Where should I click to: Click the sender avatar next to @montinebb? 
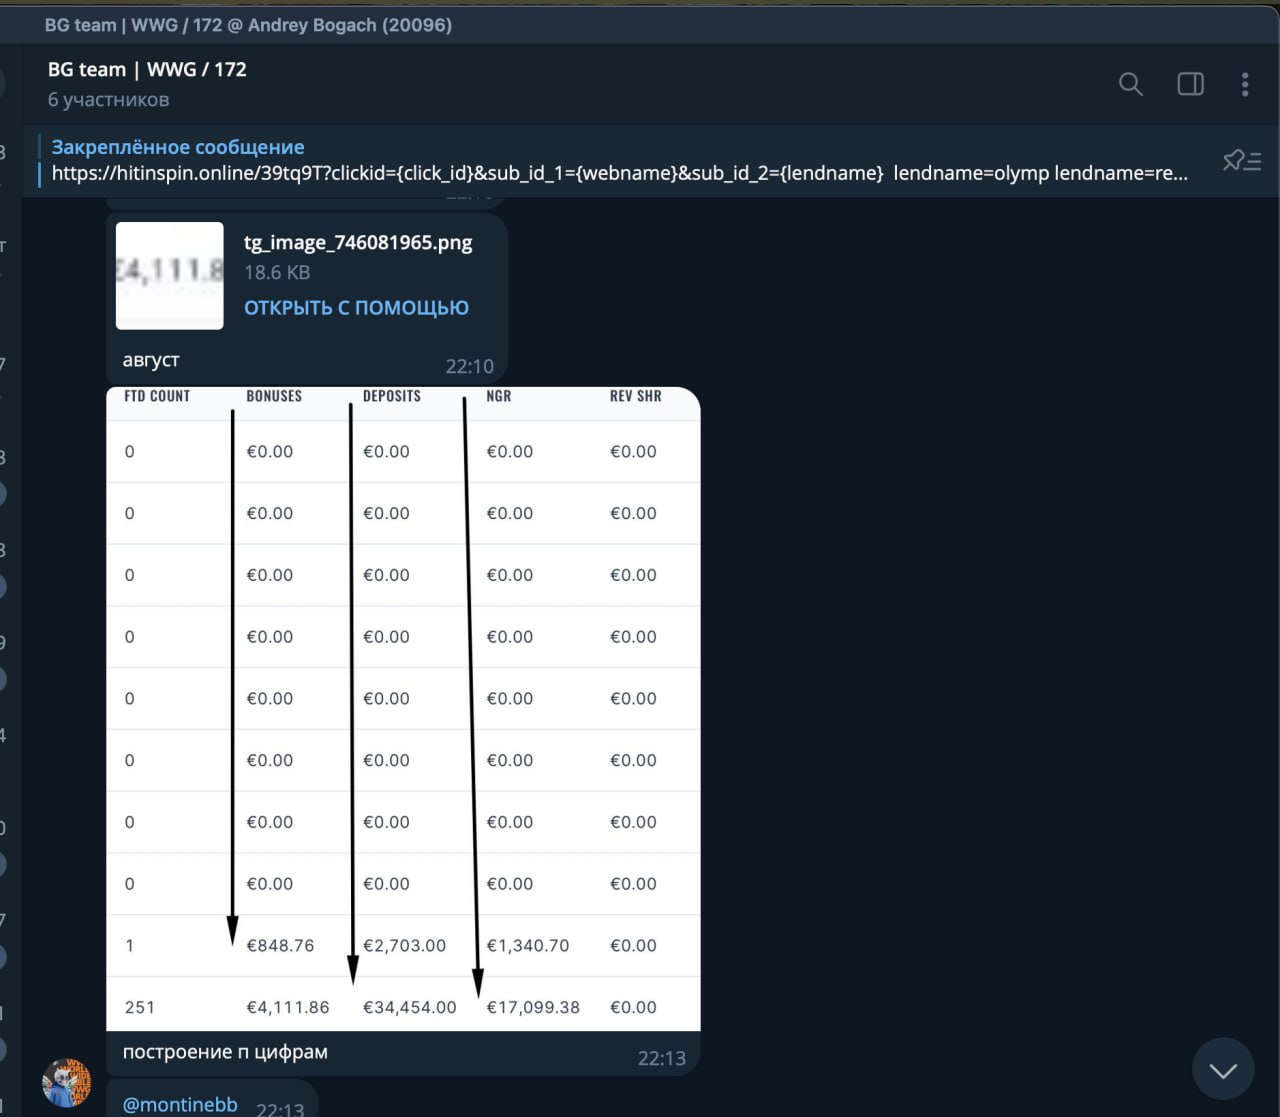click(x=66, y=1083)
